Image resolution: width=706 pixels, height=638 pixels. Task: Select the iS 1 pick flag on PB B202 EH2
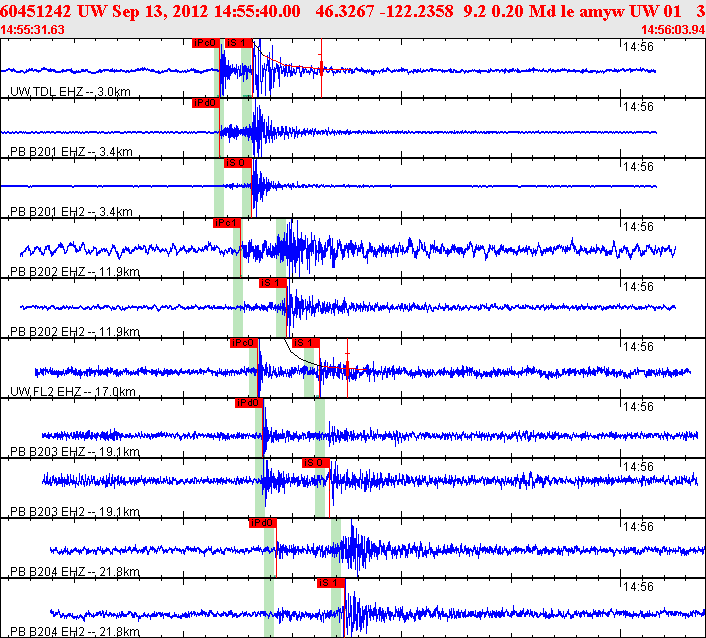(273, 283)
